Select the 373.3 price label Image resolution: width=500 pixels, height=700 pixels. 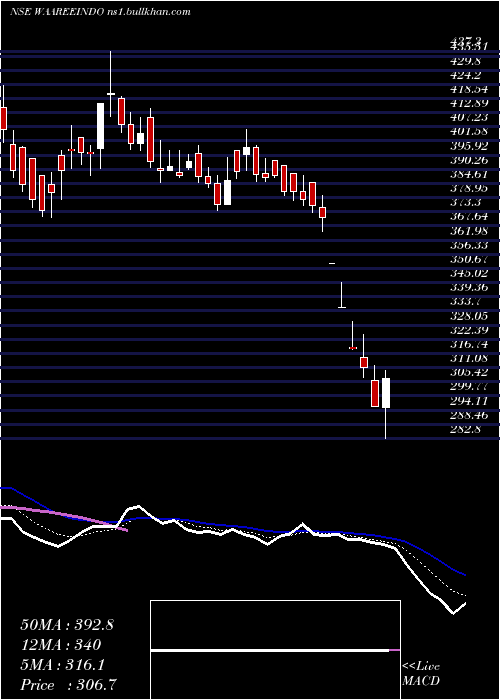point(468,202)
